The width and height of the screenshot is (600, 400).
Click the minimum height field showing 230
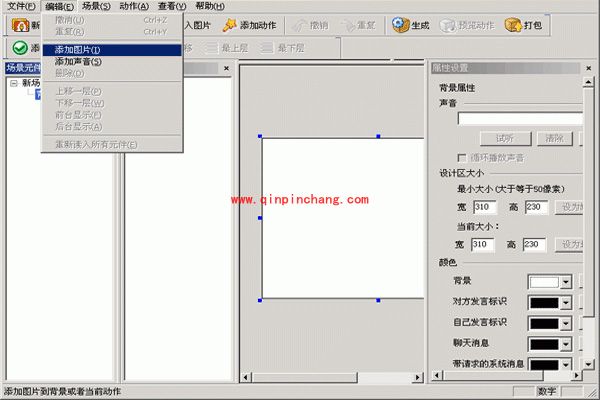pyautogui.click(x=536, y=207)
